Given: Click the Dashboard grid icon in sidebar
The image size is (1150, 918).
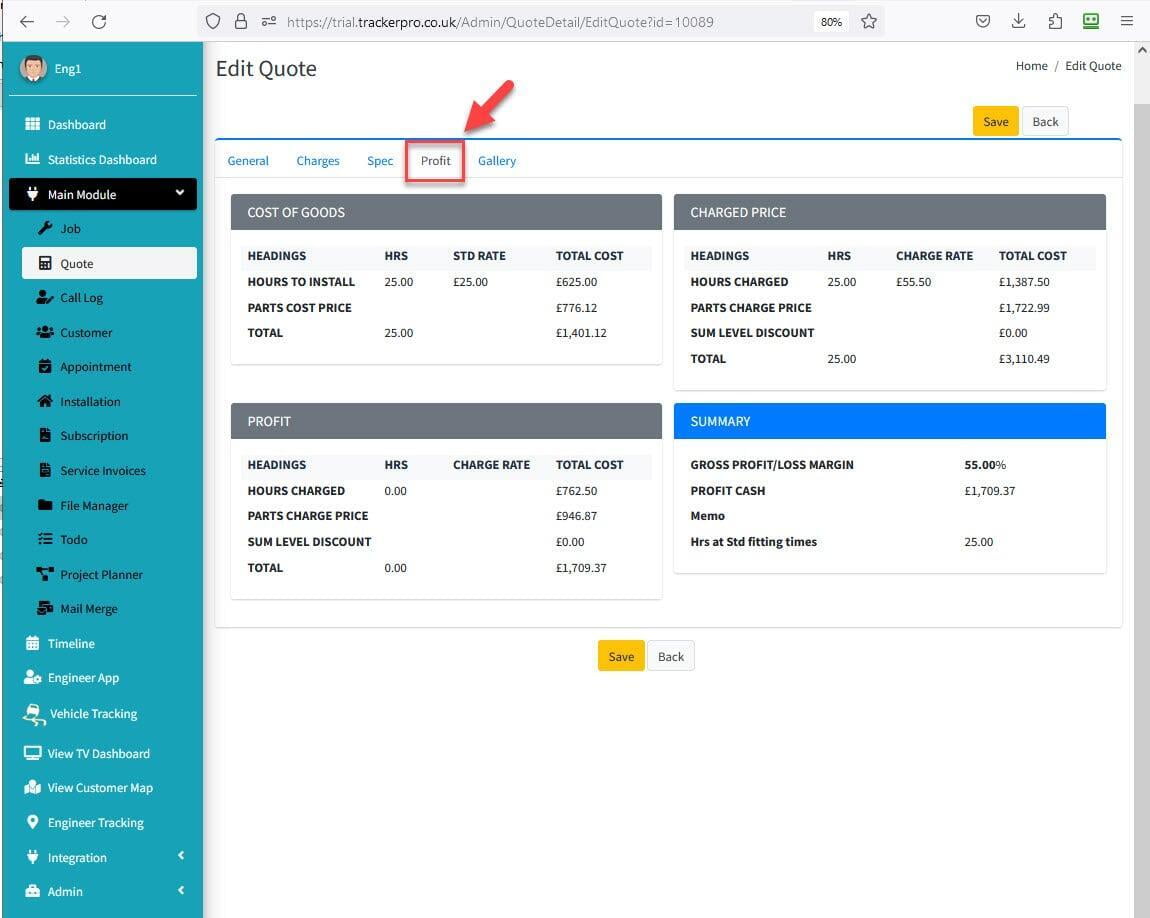Looking at the screenshot, I should [x=32, y=124].
